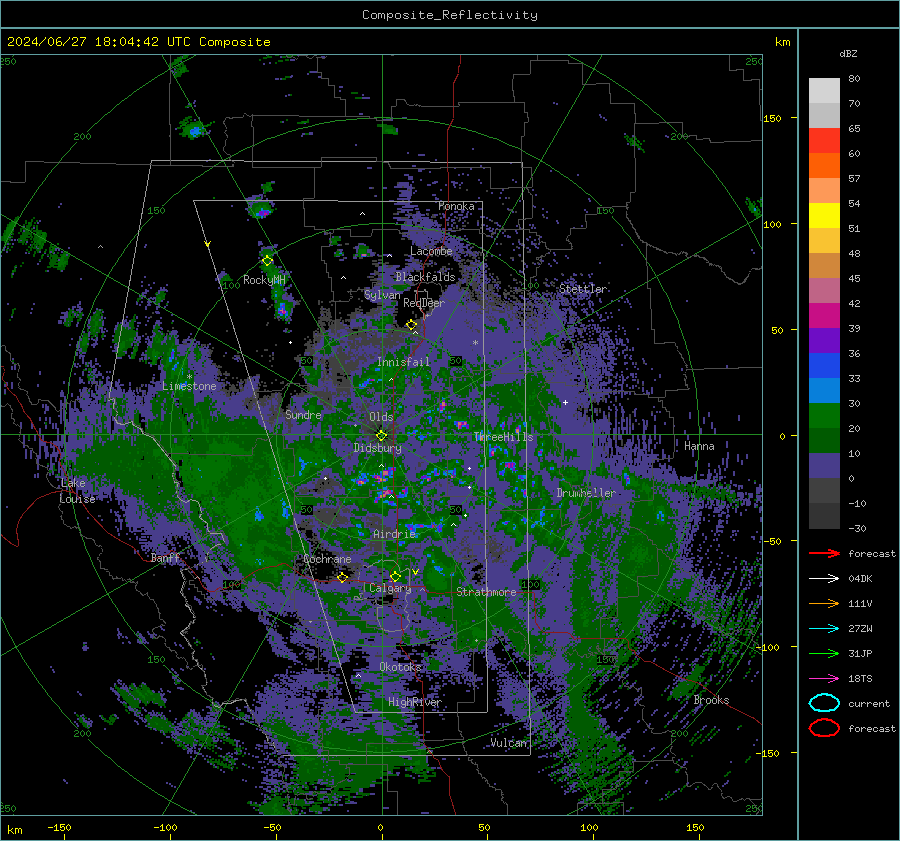Click the 'current' legend label

[869, 704]
